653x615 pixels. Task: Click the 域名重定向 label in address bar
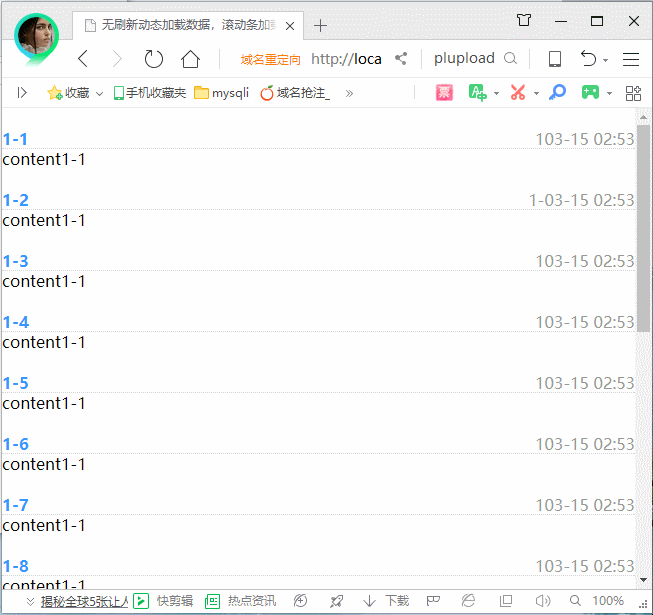coord(270,60)
